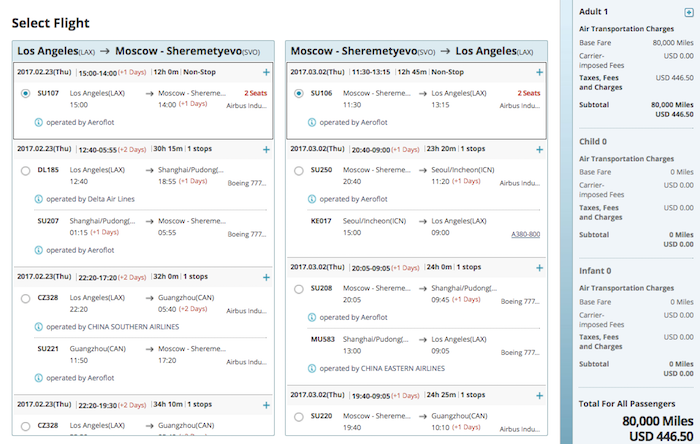Click the Adult subtotal USD 446.50 value
The width and height of the screenshot is (700, 444).
click(674, 115)
